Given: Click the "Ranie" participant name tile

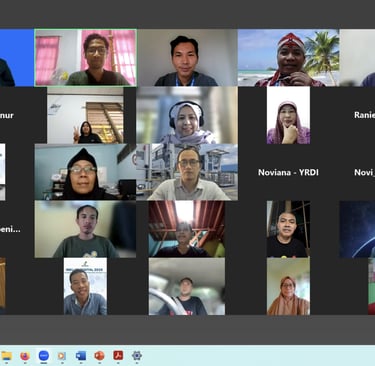Looking at the screenshot, I should coord(364,115).
